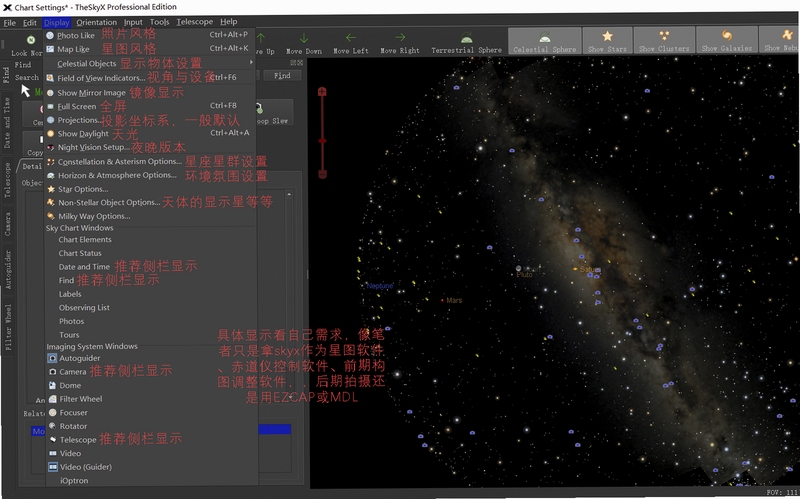
Task: Open Camera side tab
Action: click(x=7, y=224)
